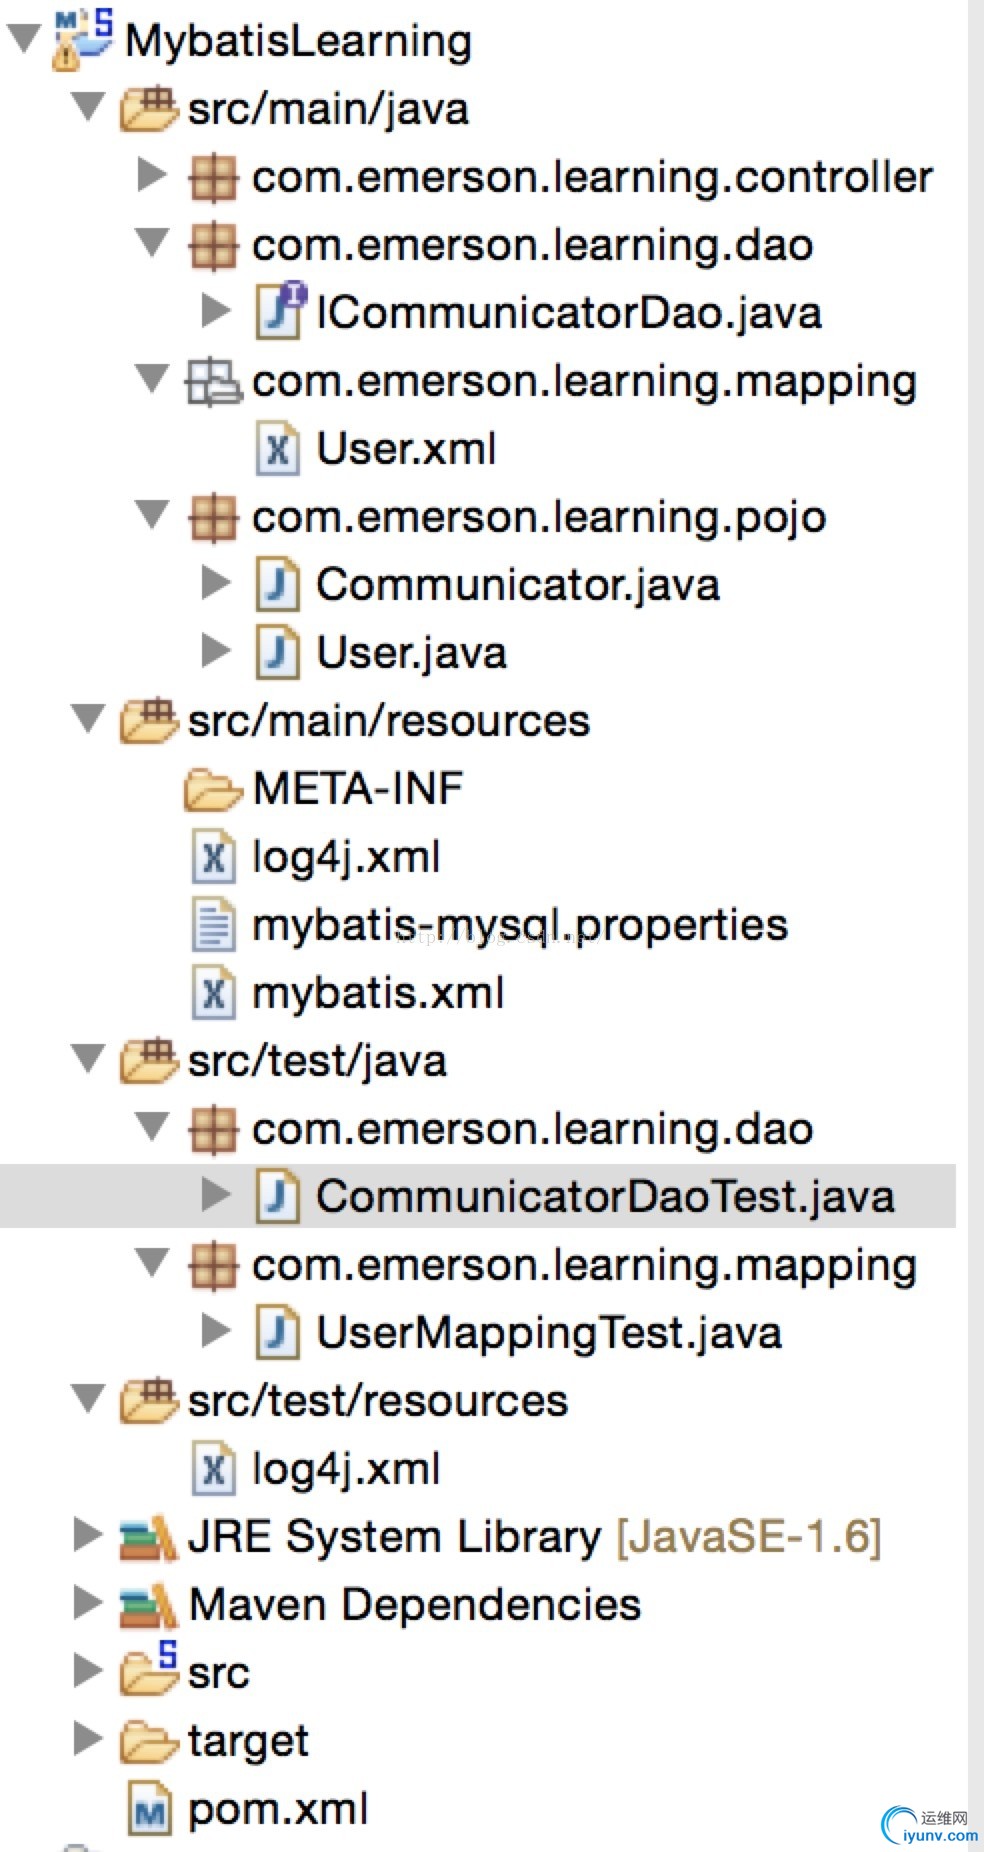Click the pom.xml Maven file icon
The width and height of the screenshot is (984, 1852).
[150, 1810]
